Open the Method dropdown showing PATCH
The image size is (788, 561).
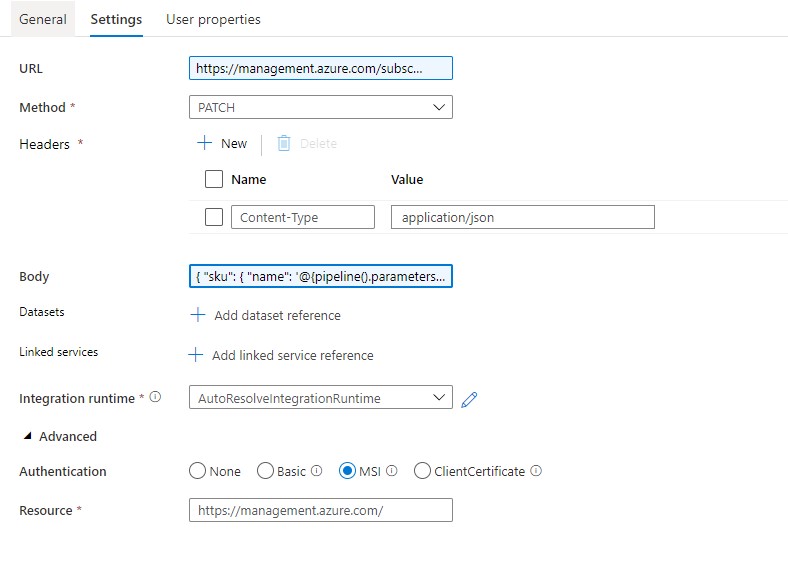(320, 107)
